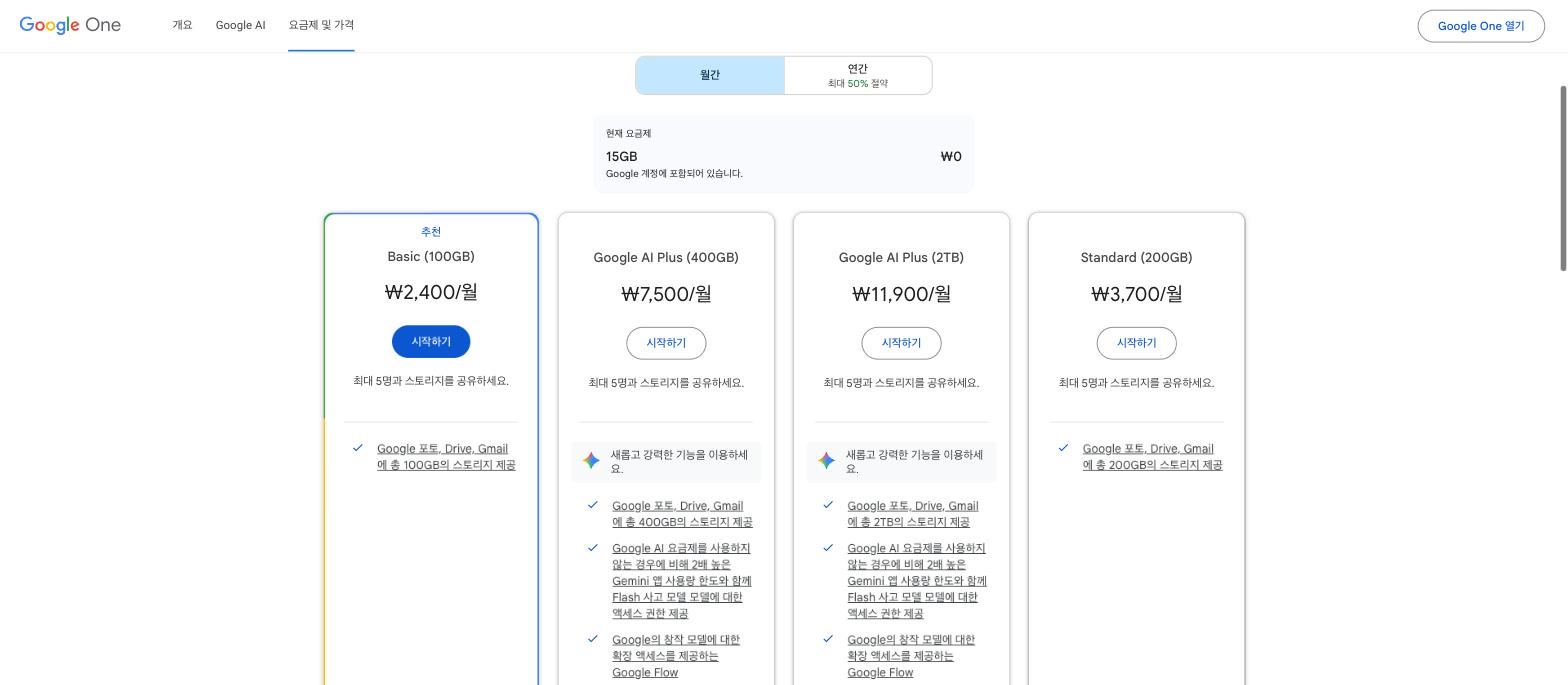Click the Google One logo

(70, 25)
